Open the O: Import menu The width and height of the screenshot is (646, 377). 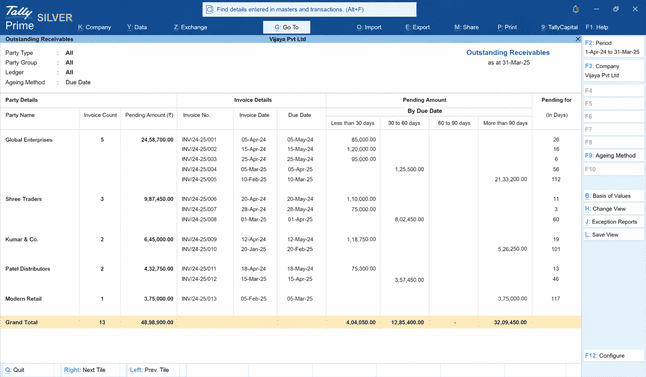coord(369,27)
